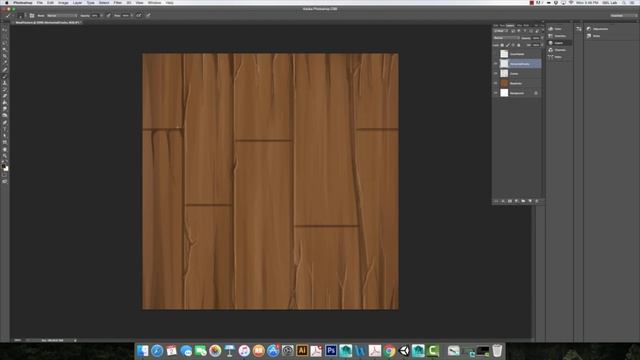Select the Clone Stamp tool
Image resolution: width=640 pixels, height=360 pixels.
tap(5, 83)
